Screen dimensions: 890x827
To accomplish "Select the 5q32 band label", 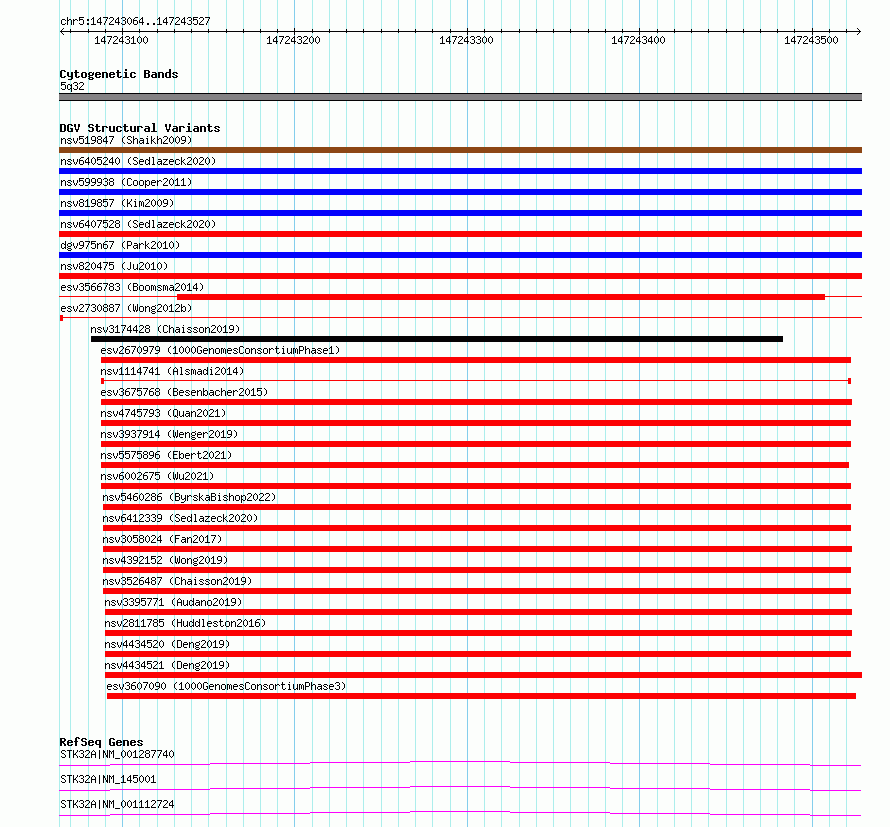I will pyautogui.click(x=72, y=86).
